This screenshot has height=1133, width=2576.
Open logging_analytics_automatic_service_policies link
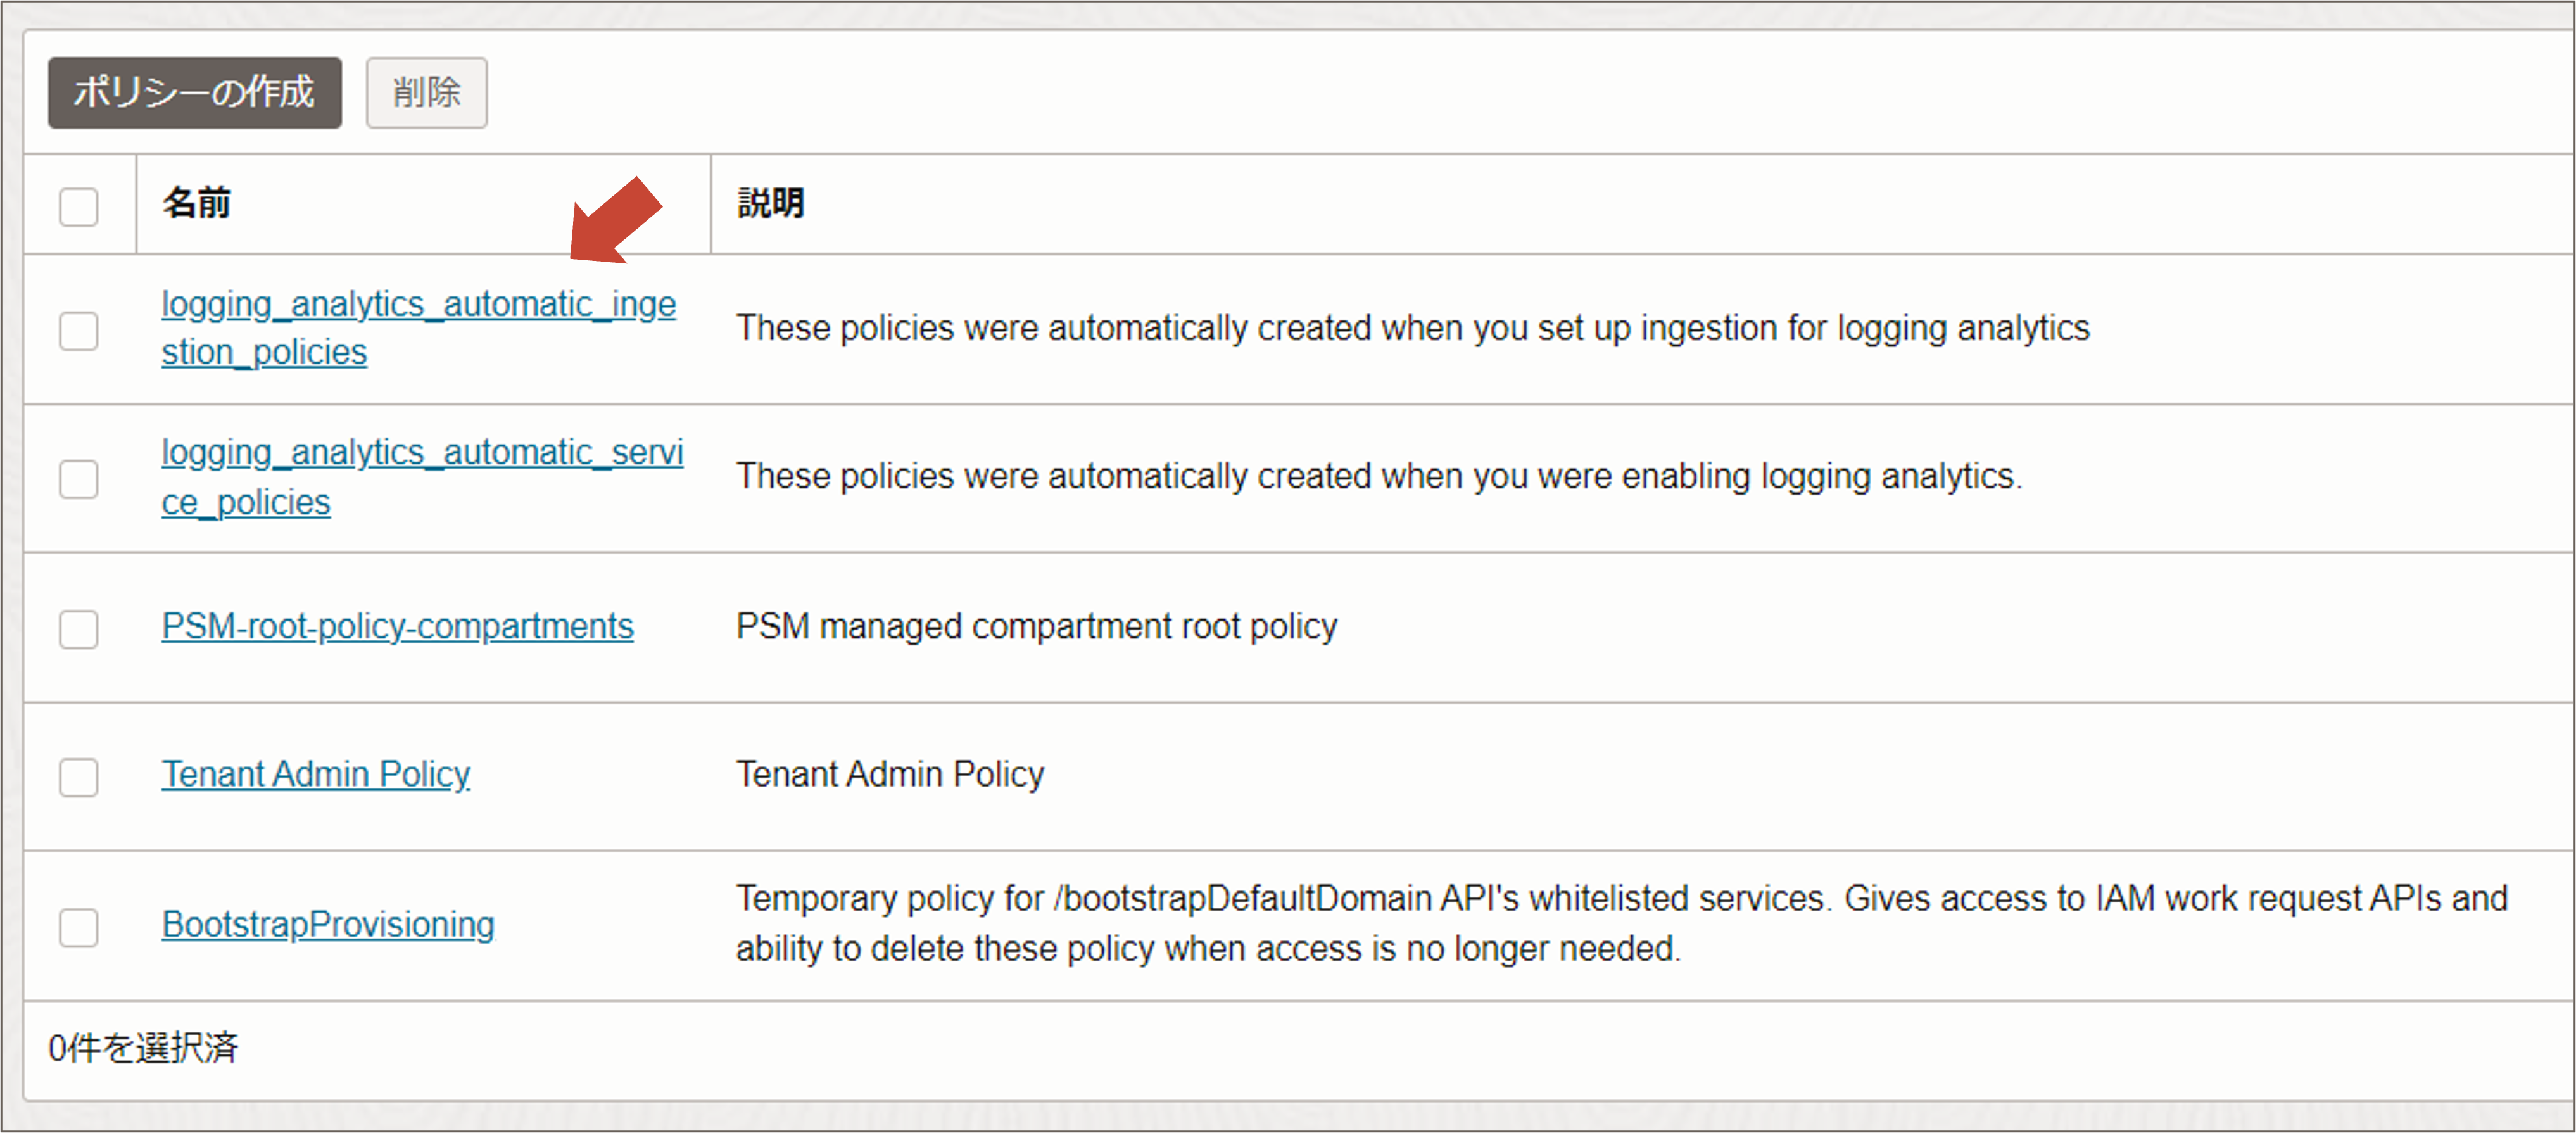pos(421,453)
